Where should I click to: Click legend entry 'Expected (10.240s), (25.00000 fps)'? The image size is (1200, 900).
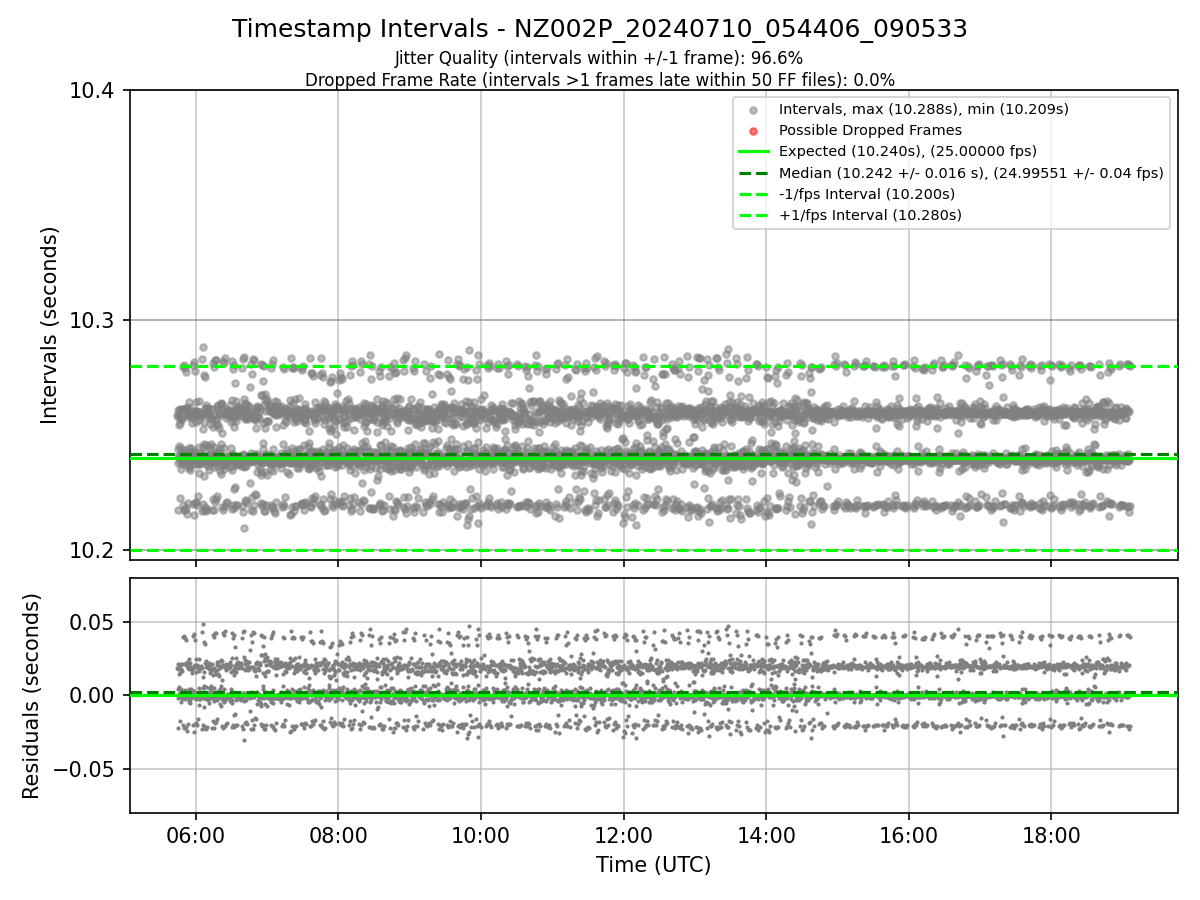pos(908,151)
